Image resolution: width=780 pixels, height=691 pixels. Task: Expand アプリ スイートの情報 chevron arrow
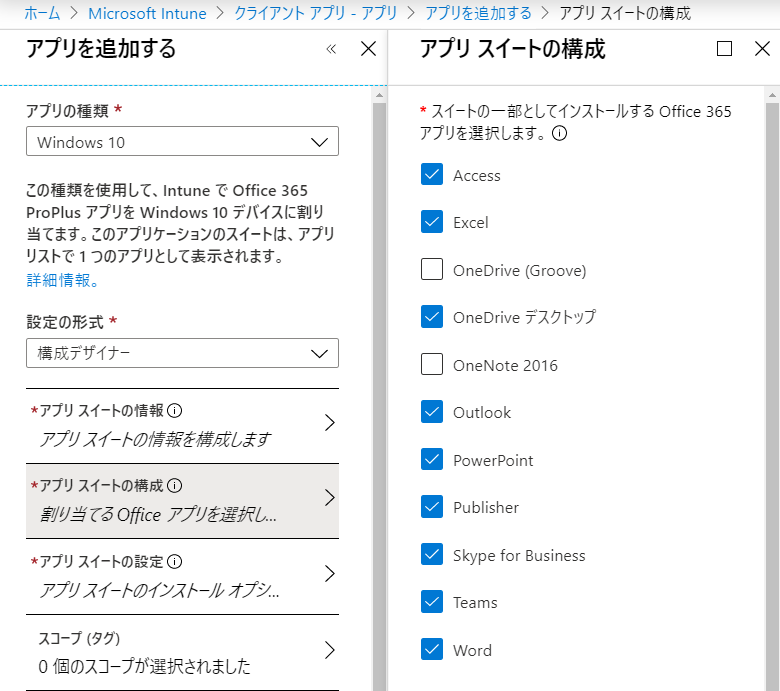329,423
